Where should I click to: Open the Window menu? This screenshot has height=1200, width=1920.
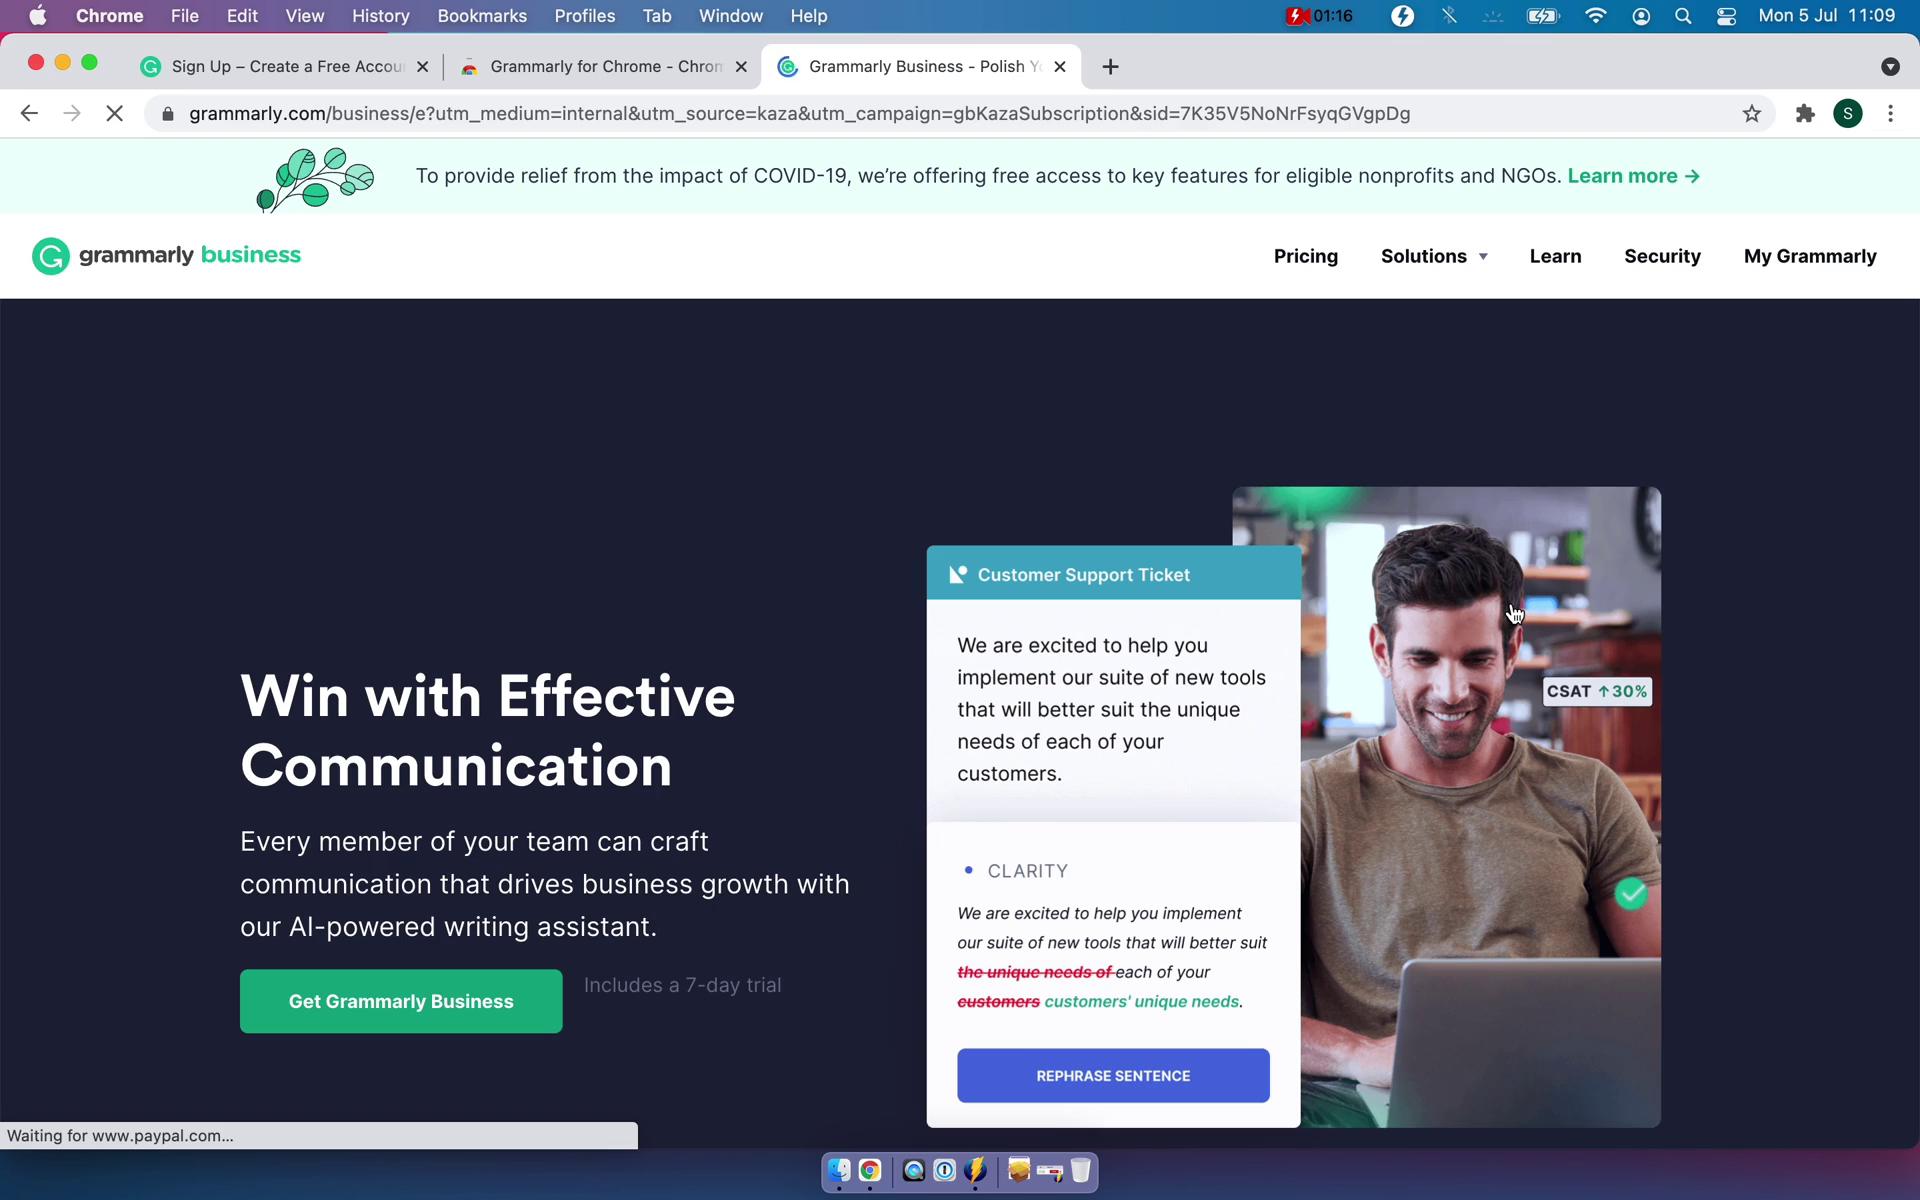tap(730, 16)
